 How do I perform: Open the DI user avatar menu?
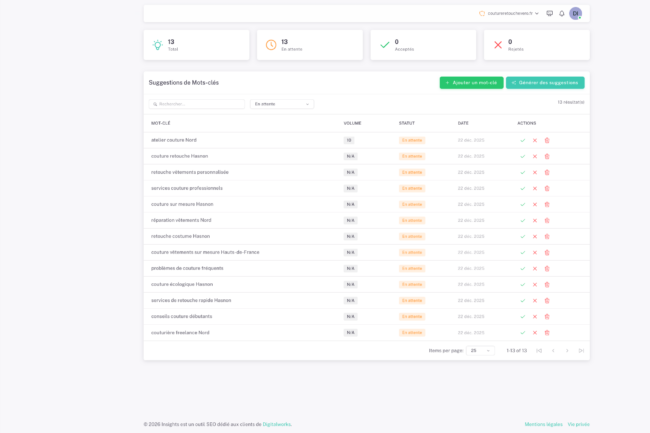[x=575, y=13]
